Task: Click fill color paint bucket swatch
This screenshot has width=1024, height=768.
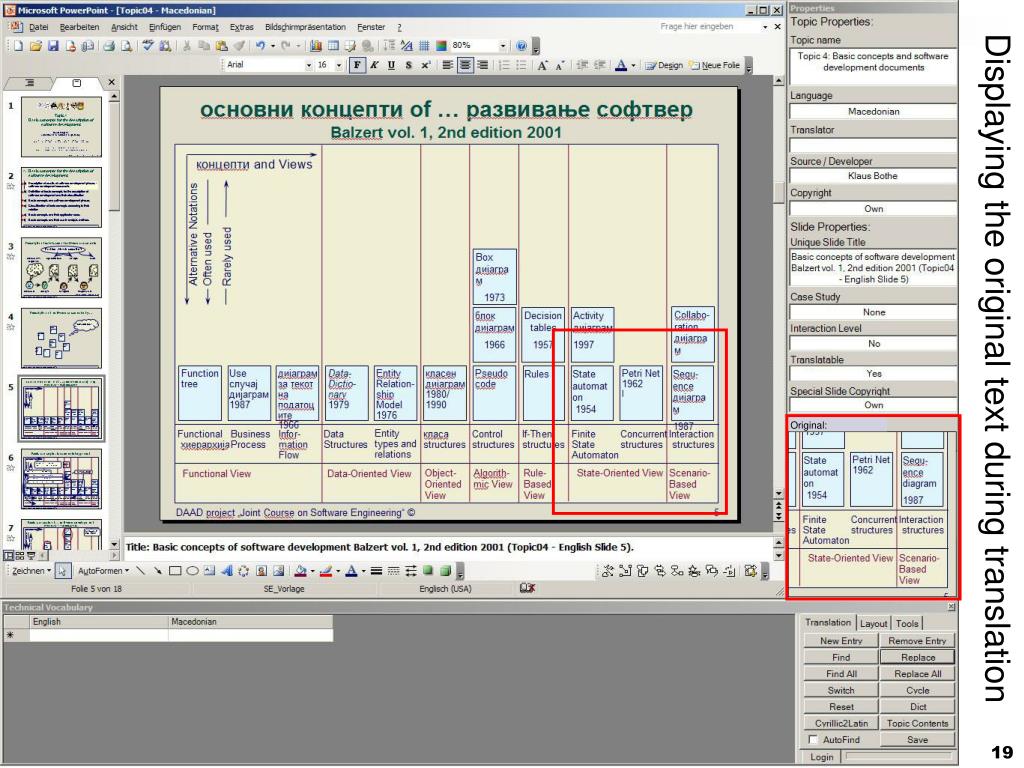Action: (301, 571)
